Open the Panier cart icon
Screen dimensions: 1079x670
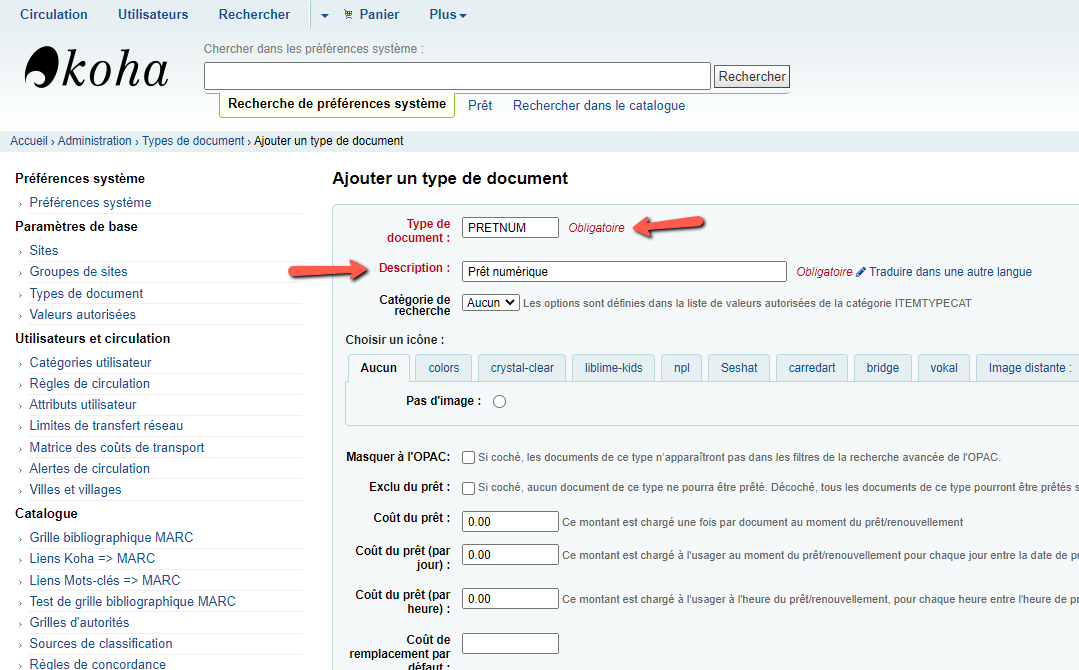click(x=348, y=14)
